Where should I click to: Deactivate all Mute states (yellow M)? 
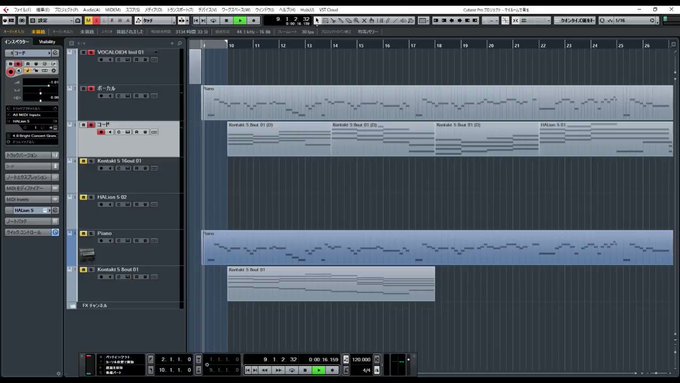[x=89, y=20]
